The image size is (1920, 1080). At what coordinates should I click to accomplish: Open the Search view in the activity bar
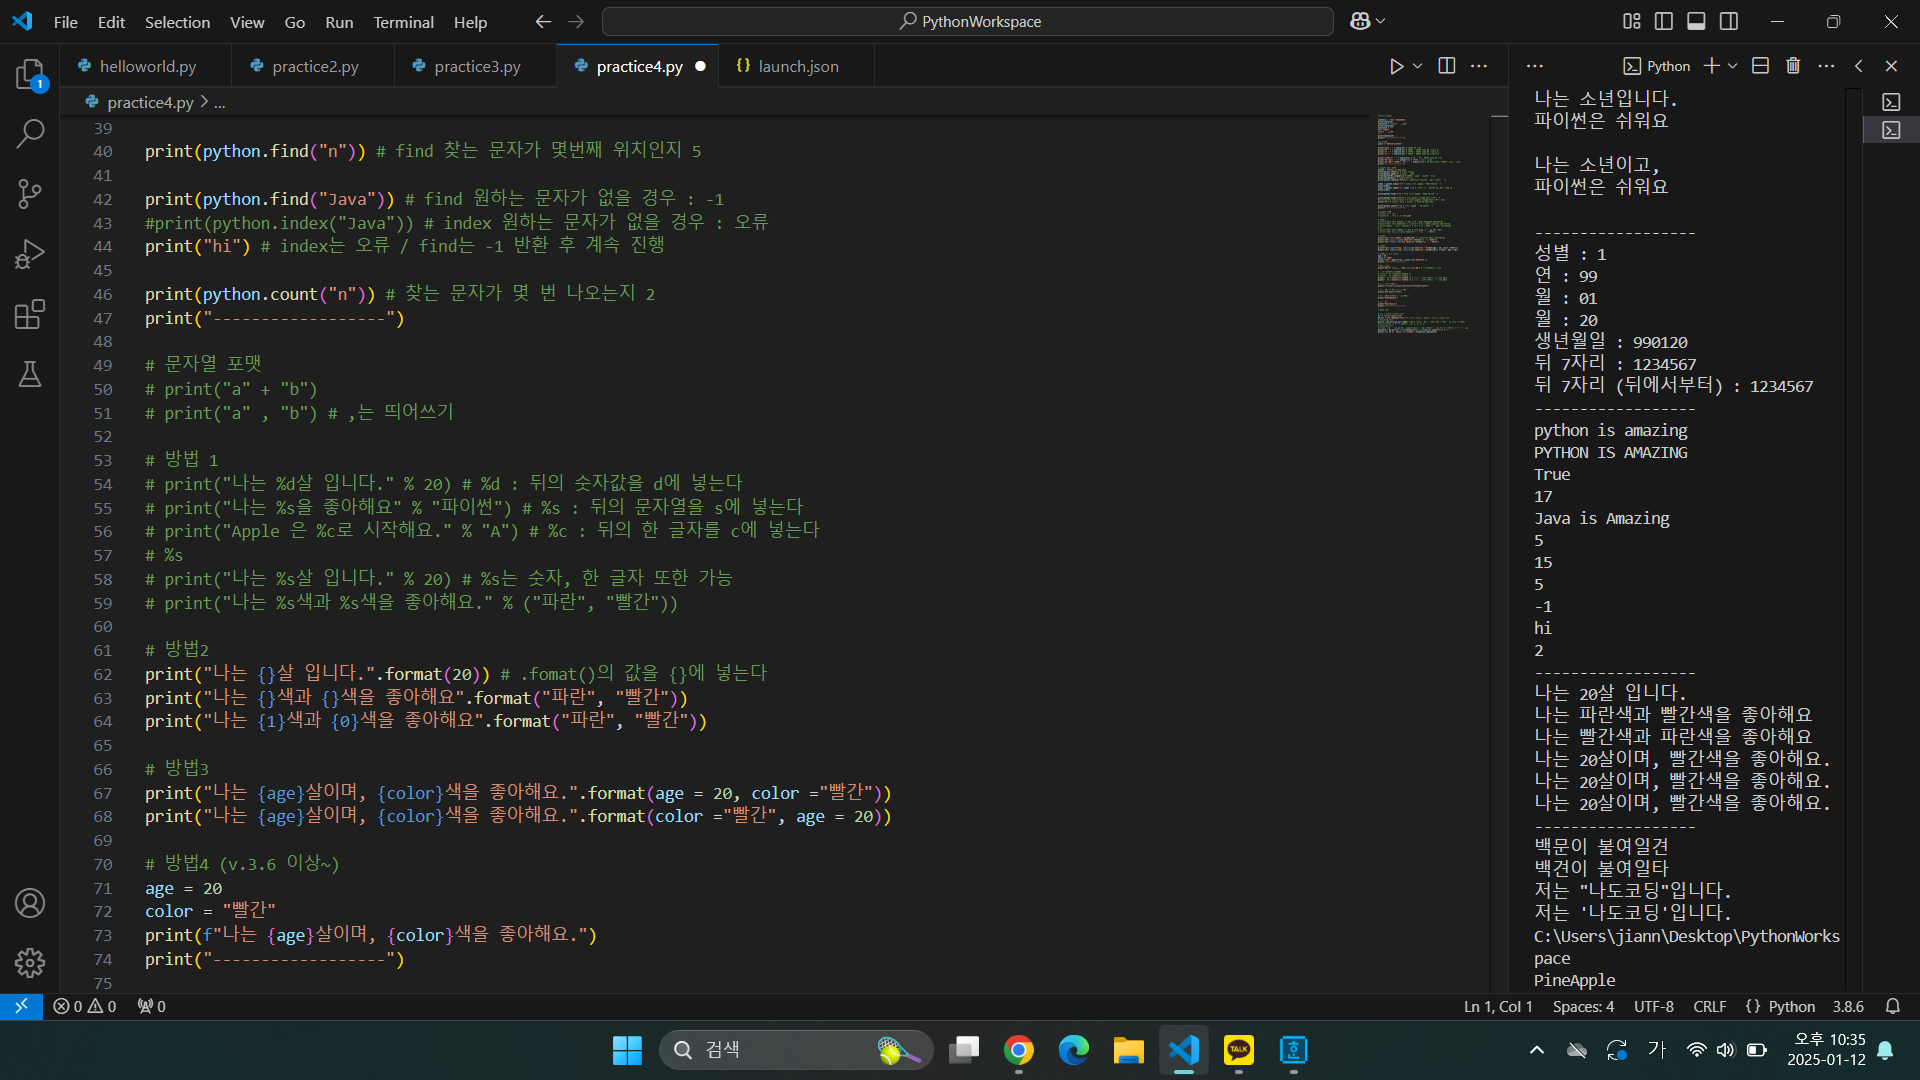pyautogui.click(x=30, y=133)
